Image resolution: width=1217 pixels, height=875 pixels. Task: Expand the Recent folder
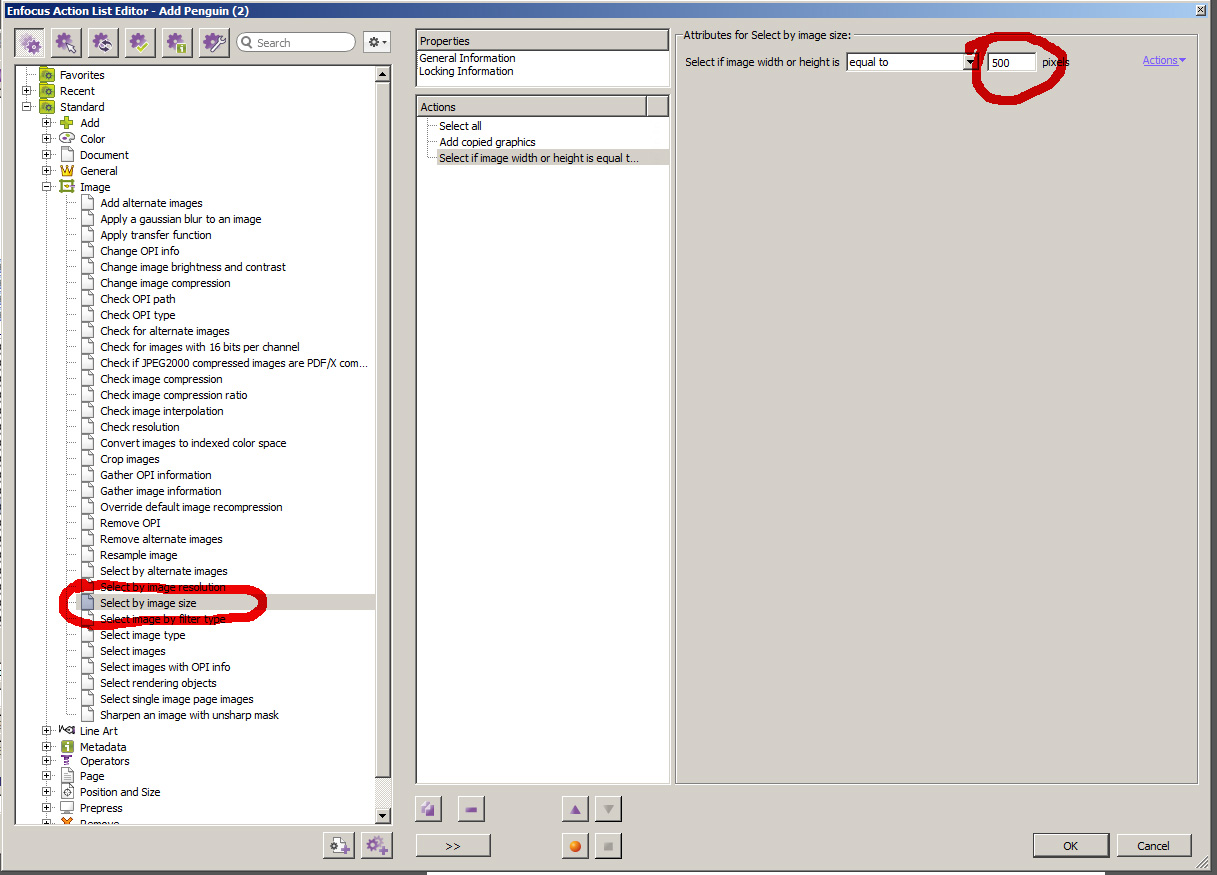click(27, 91)
